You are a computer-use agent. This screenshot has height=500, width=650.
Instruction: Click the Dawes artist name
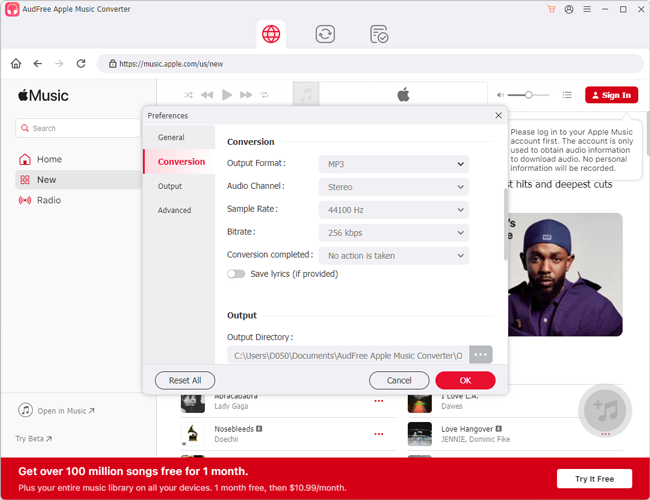(452, 406)
